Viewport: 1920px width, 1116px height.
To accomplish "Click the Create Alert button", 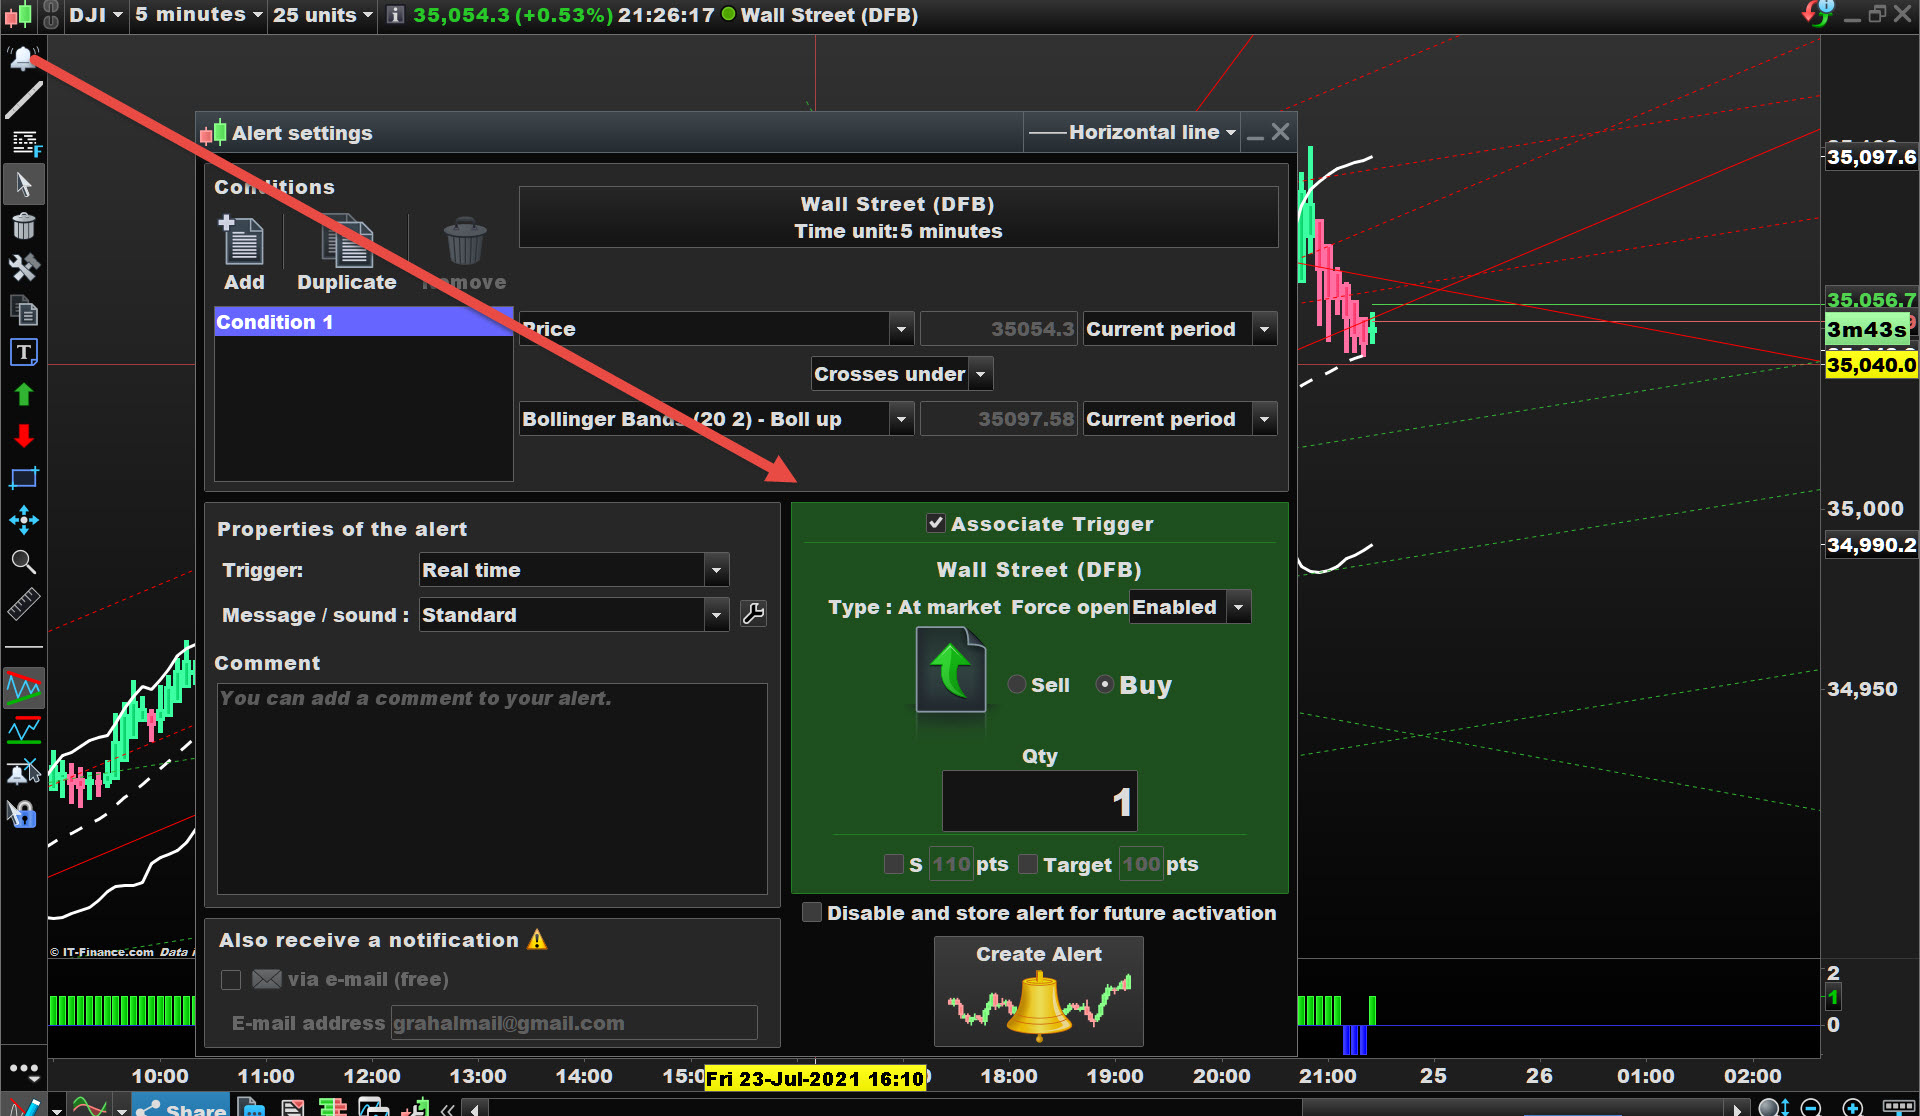I will click(1038, 990).
